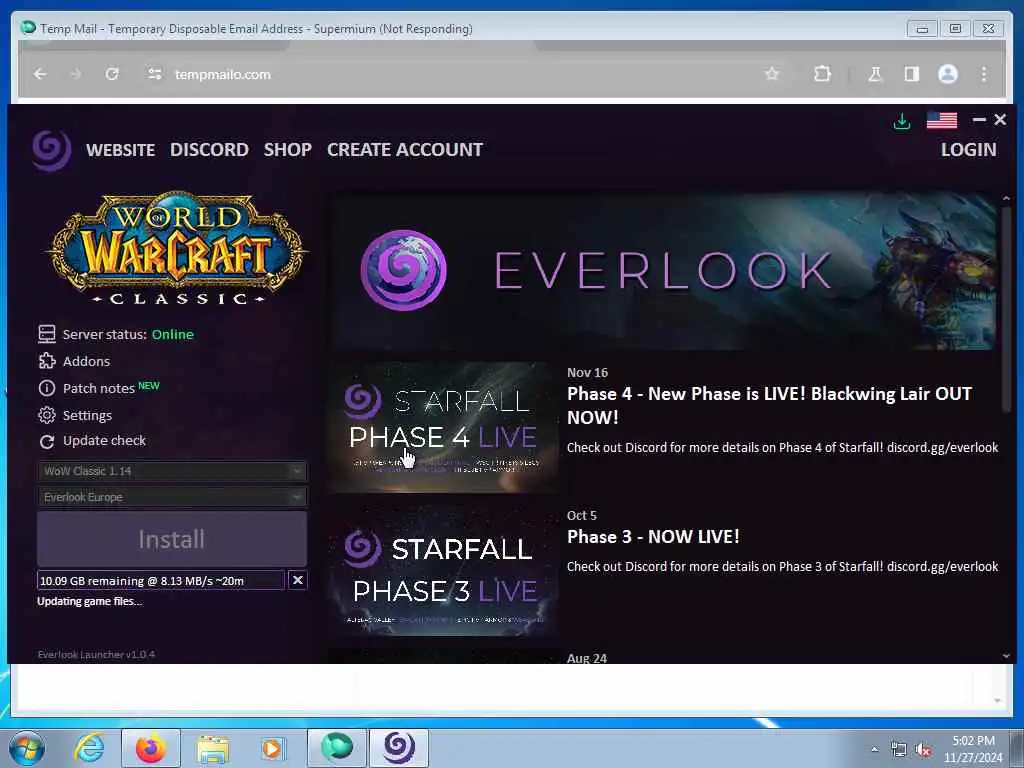1024x768 pixels.
Task: Go to the SHOP page
Action: coord(287,150)
